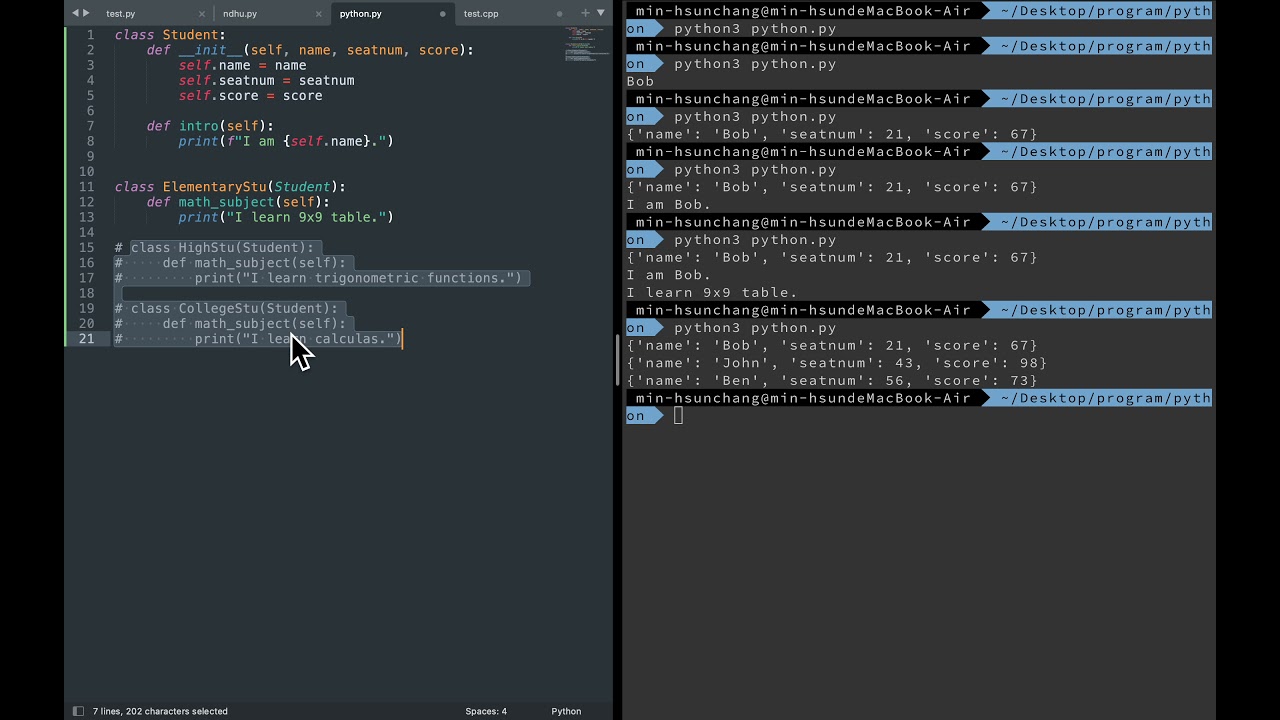Click commented trigonometric functions print line
This screenshot has width=1280, height=720.
(x=318, y=278)
